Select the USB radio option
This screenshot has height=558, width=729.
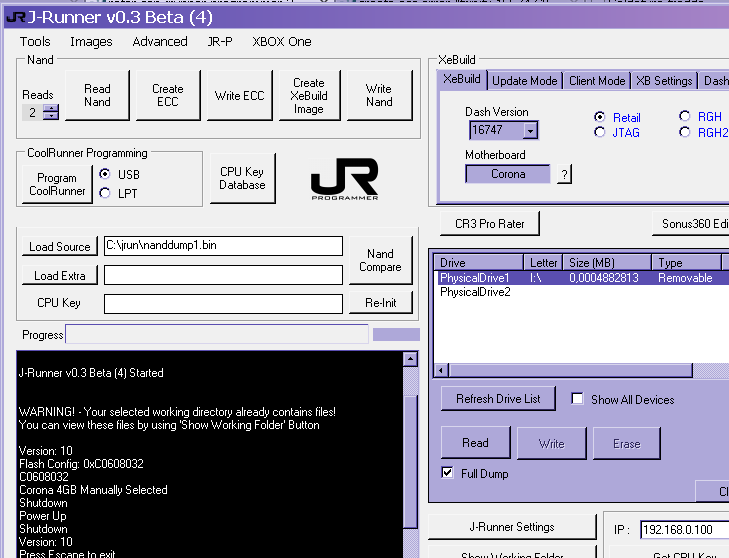106,174
